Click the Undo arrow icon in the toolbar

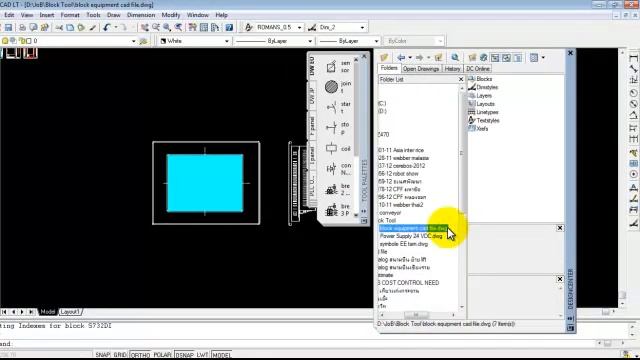pyautogui.click(x=107, y=27)
